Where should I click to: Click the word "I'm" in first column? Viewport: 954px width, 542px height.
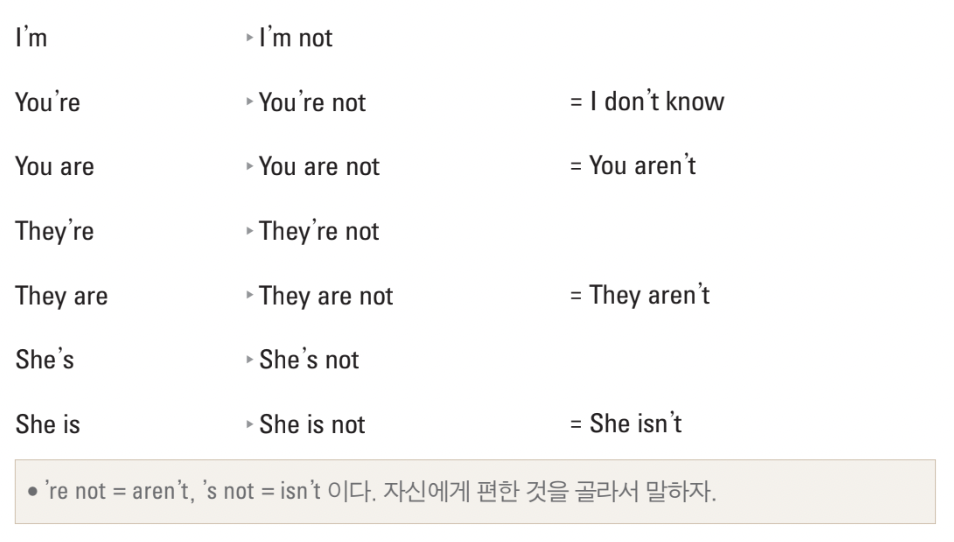32,37
